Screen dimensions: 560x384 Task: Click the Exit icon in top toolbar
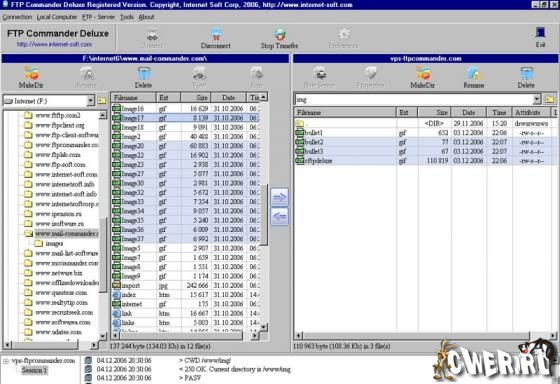pyautogui.click(x=540, y=34)
